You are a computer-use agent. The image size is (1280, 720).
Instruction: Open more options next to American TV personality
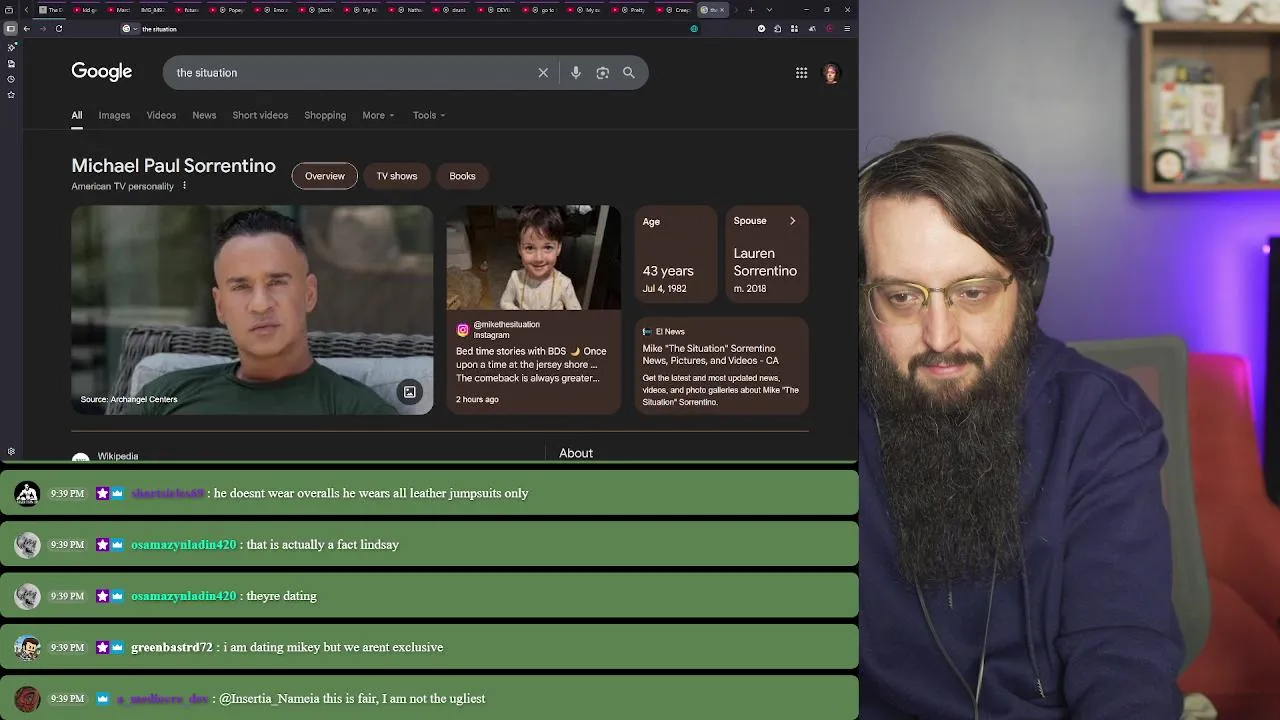184,186
